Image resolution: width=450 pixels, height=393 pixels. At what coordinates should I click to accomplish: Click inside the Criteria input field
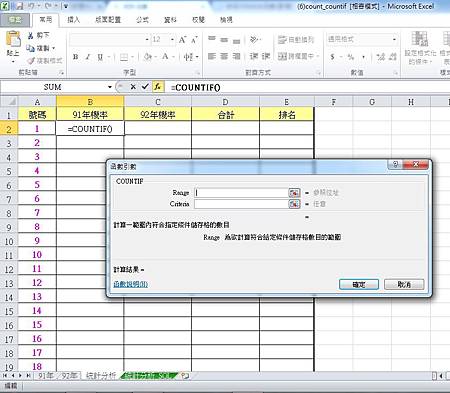241,204
